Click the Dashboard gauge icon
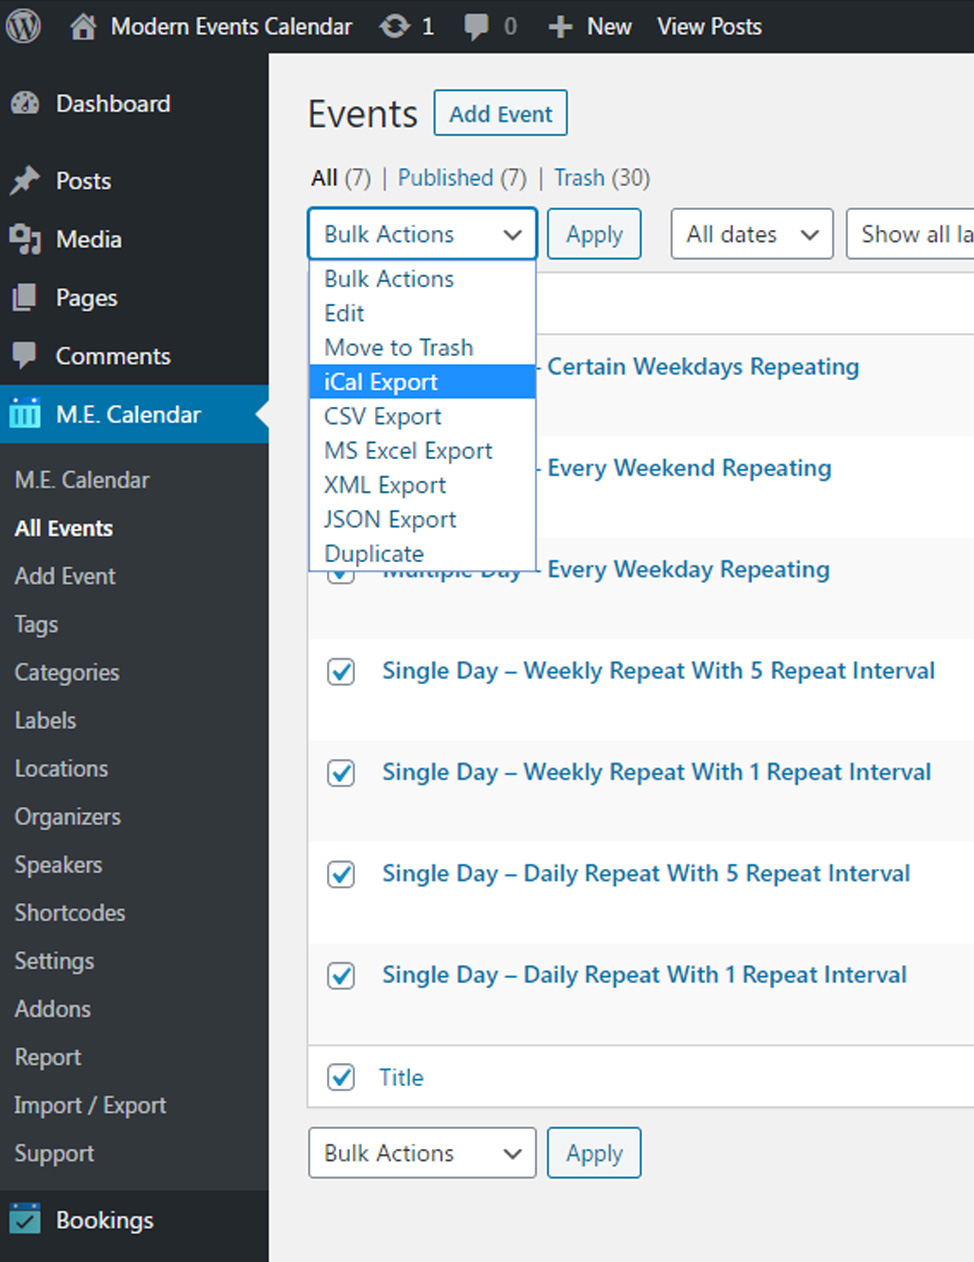Screen dimensions: 974x1262 pyautogui.click(x=25, y=103)
